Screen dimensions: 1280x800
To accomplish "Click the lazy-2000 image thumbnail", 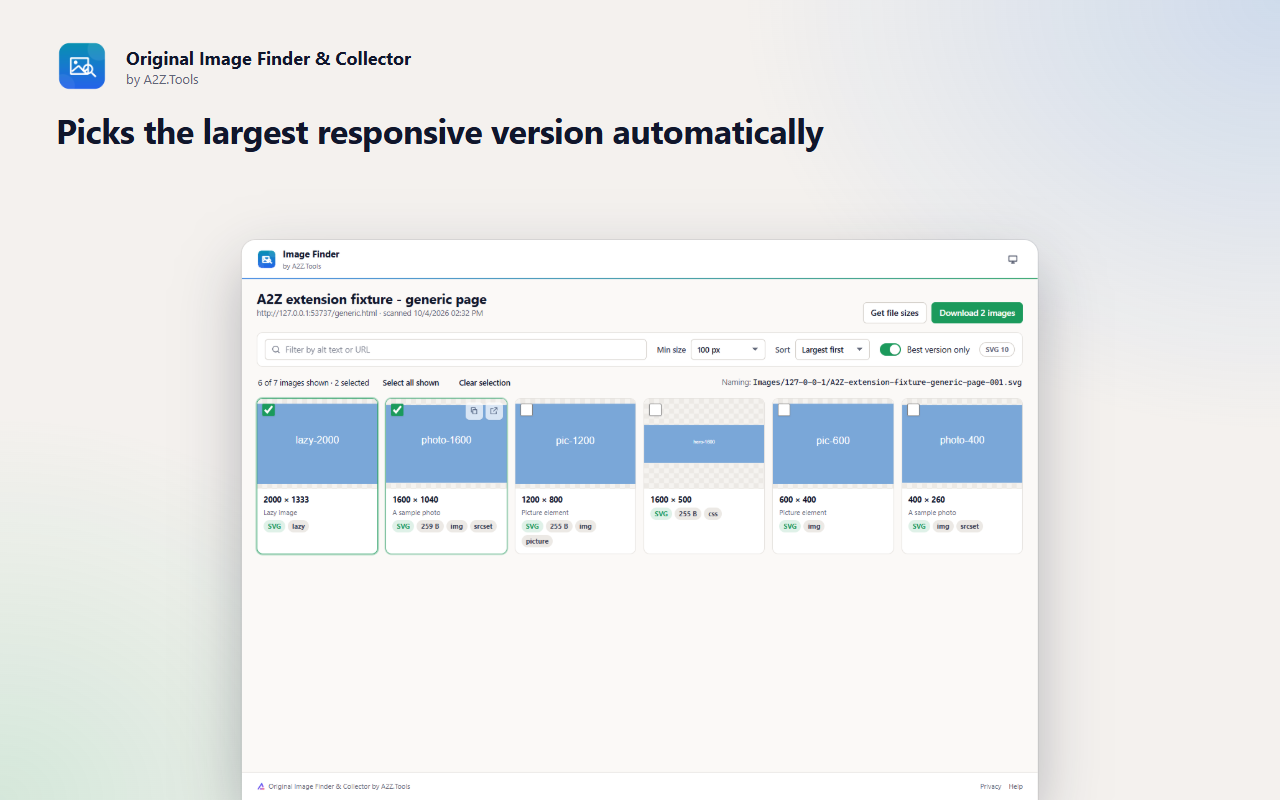I will click(x=317, y=443).
